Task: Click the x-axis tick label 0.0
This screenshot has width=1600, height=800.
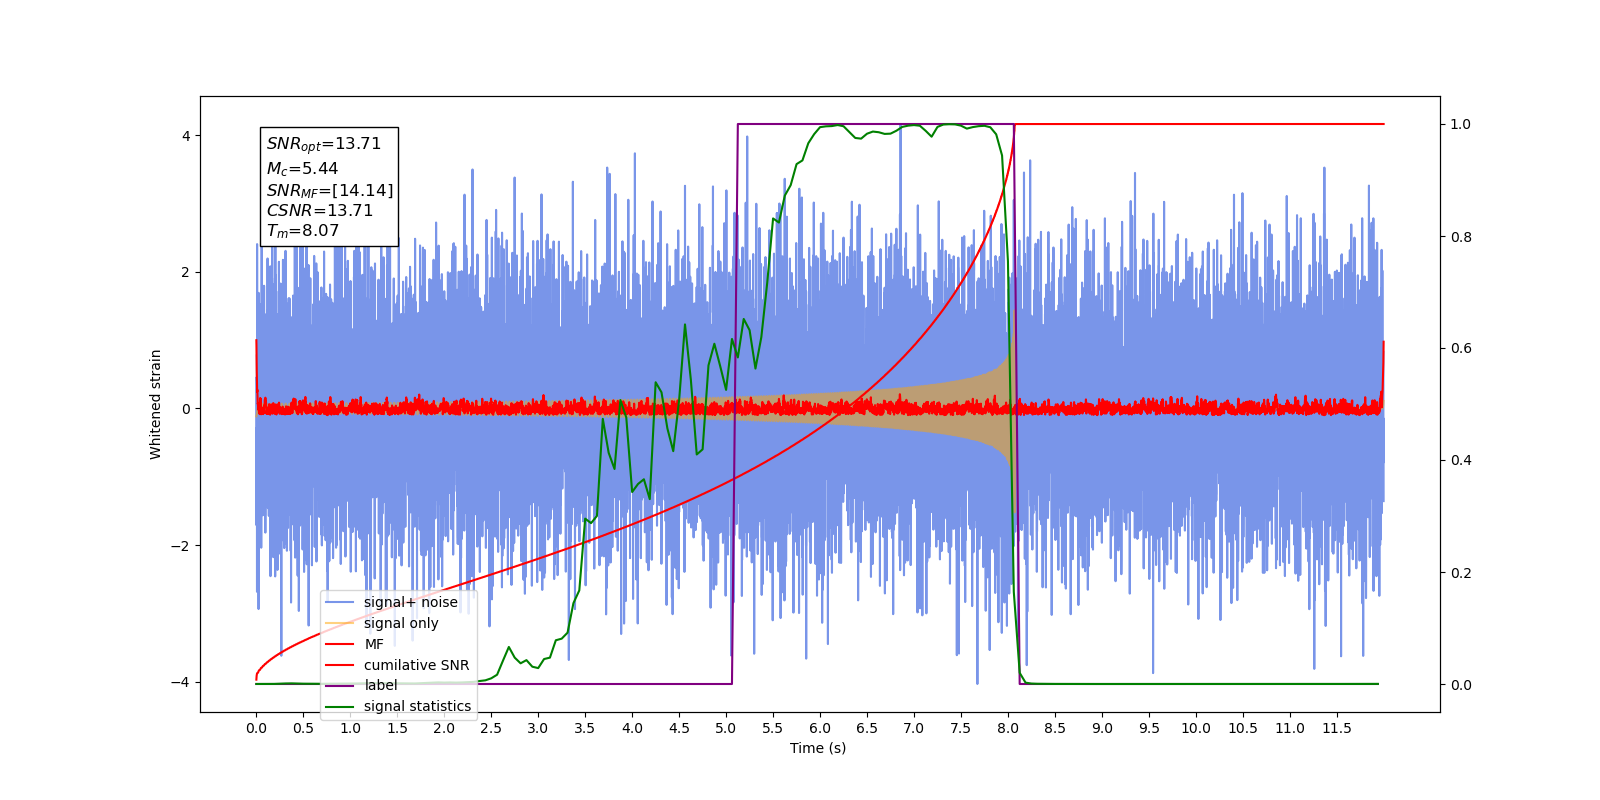Action: tap(256, 728)
